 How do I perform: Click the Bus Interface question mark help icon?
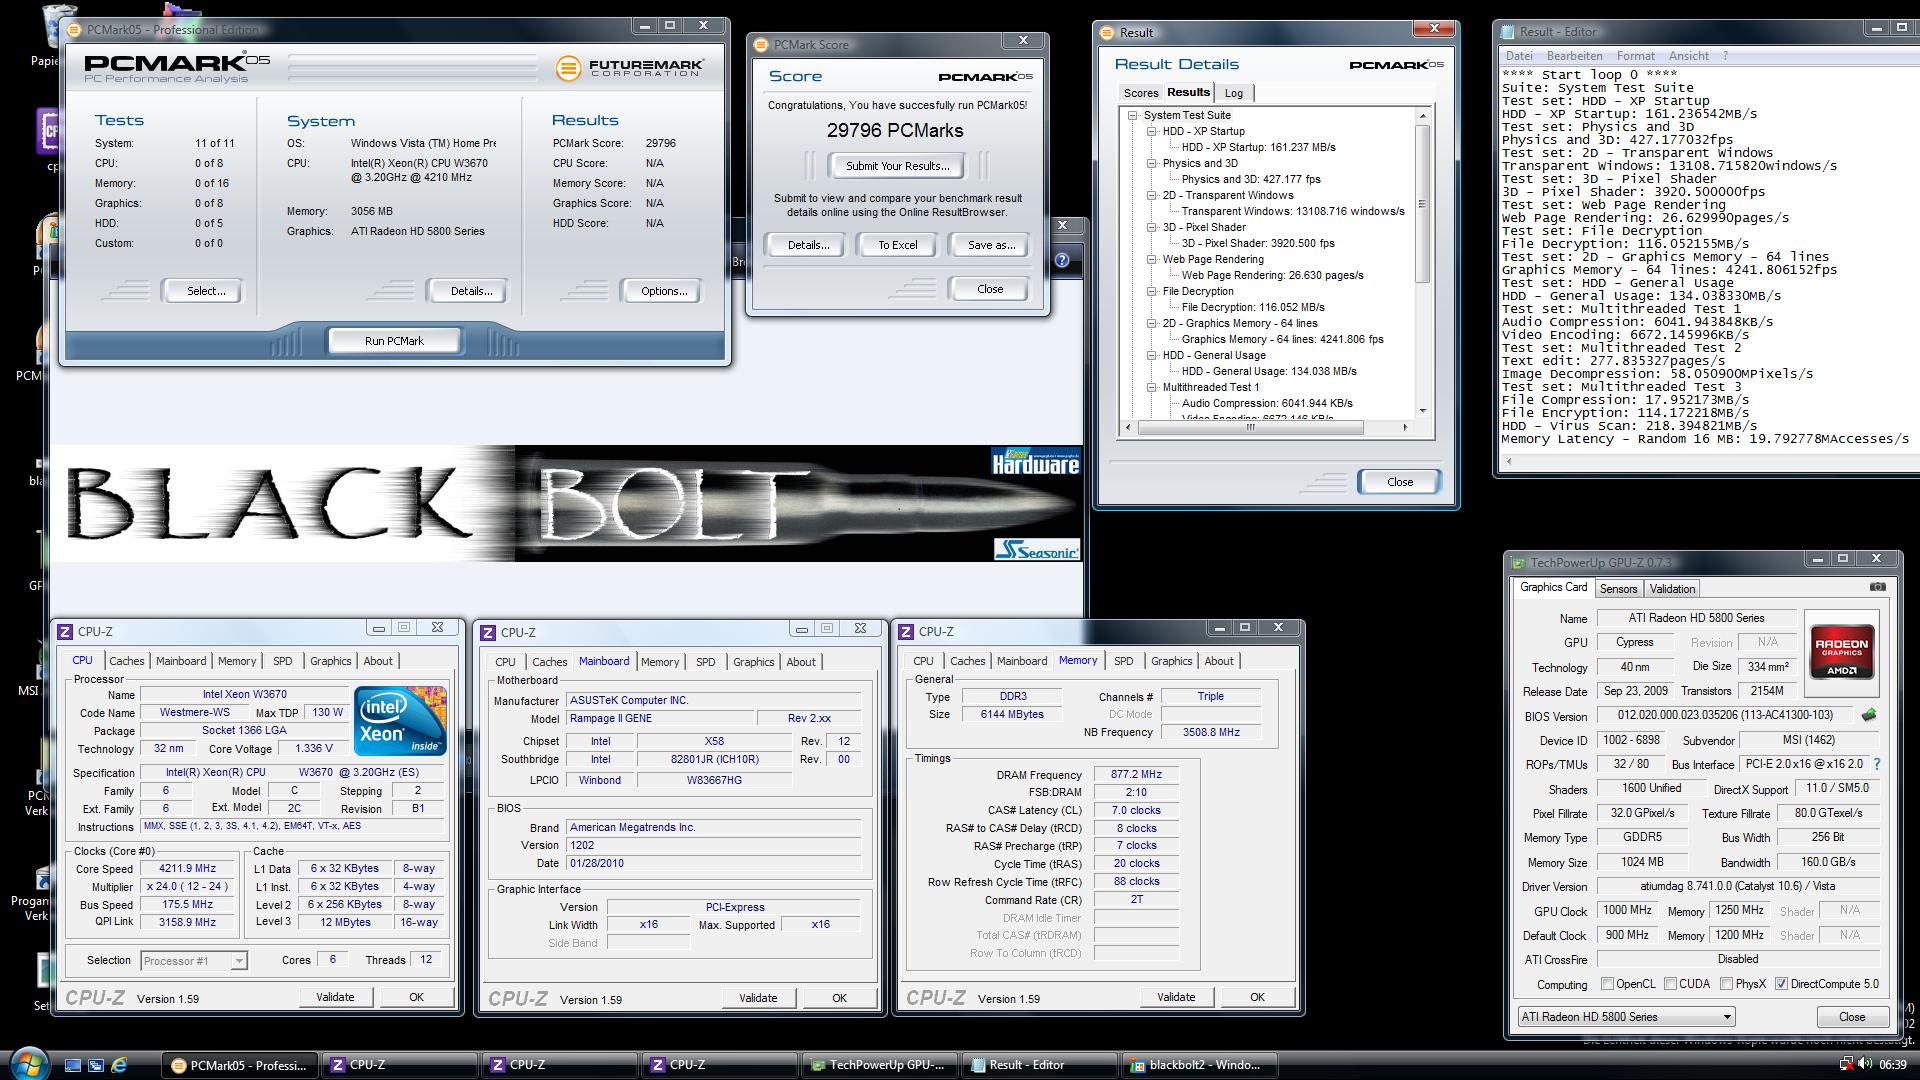(x=1877, y=764)
